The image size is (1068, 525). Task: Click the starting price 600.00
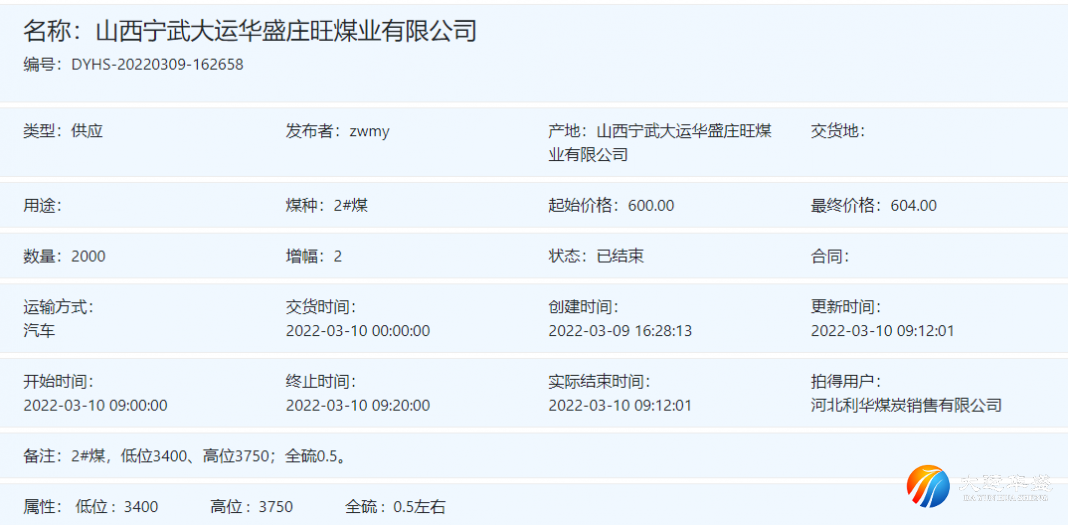click(651, 206)
